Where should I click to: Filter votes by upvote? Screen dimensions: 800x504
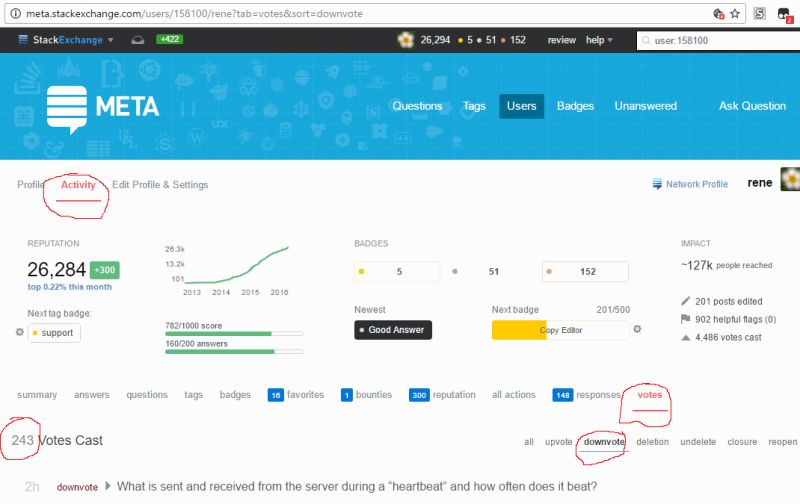coord(559,442)
